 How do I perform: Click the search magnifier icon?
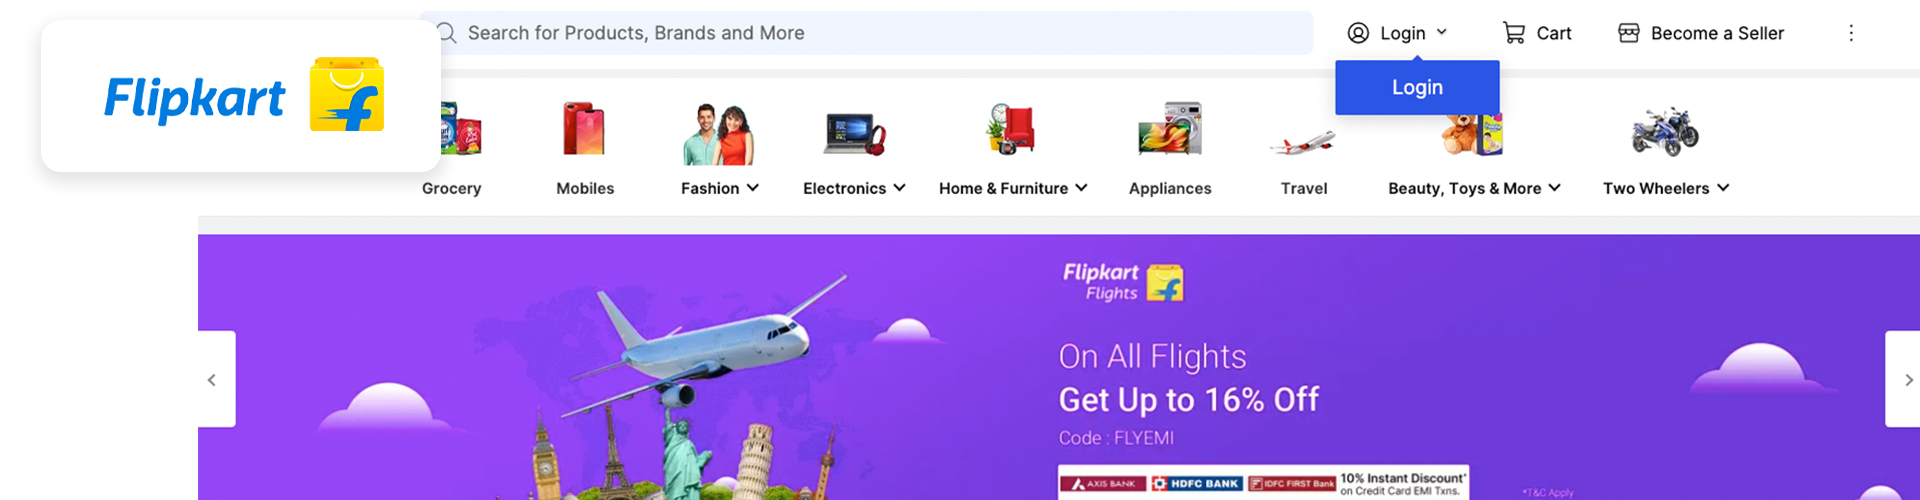point(447,33)
